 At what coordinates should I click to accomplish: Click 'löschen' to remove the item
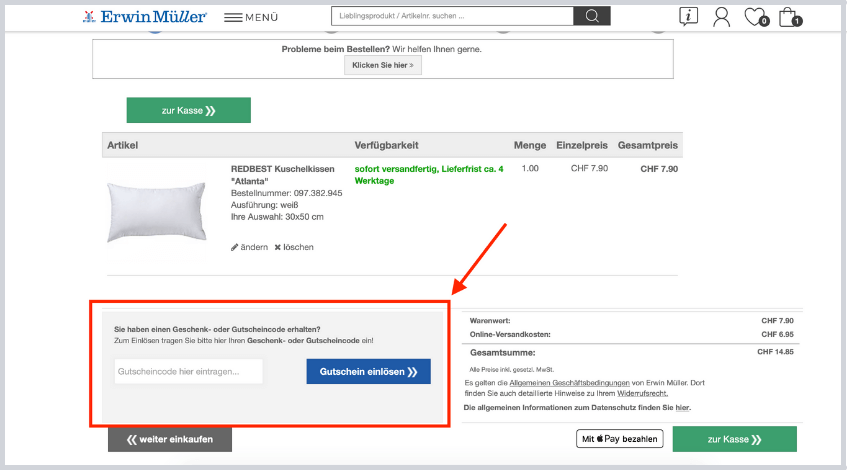coord(294,247)
